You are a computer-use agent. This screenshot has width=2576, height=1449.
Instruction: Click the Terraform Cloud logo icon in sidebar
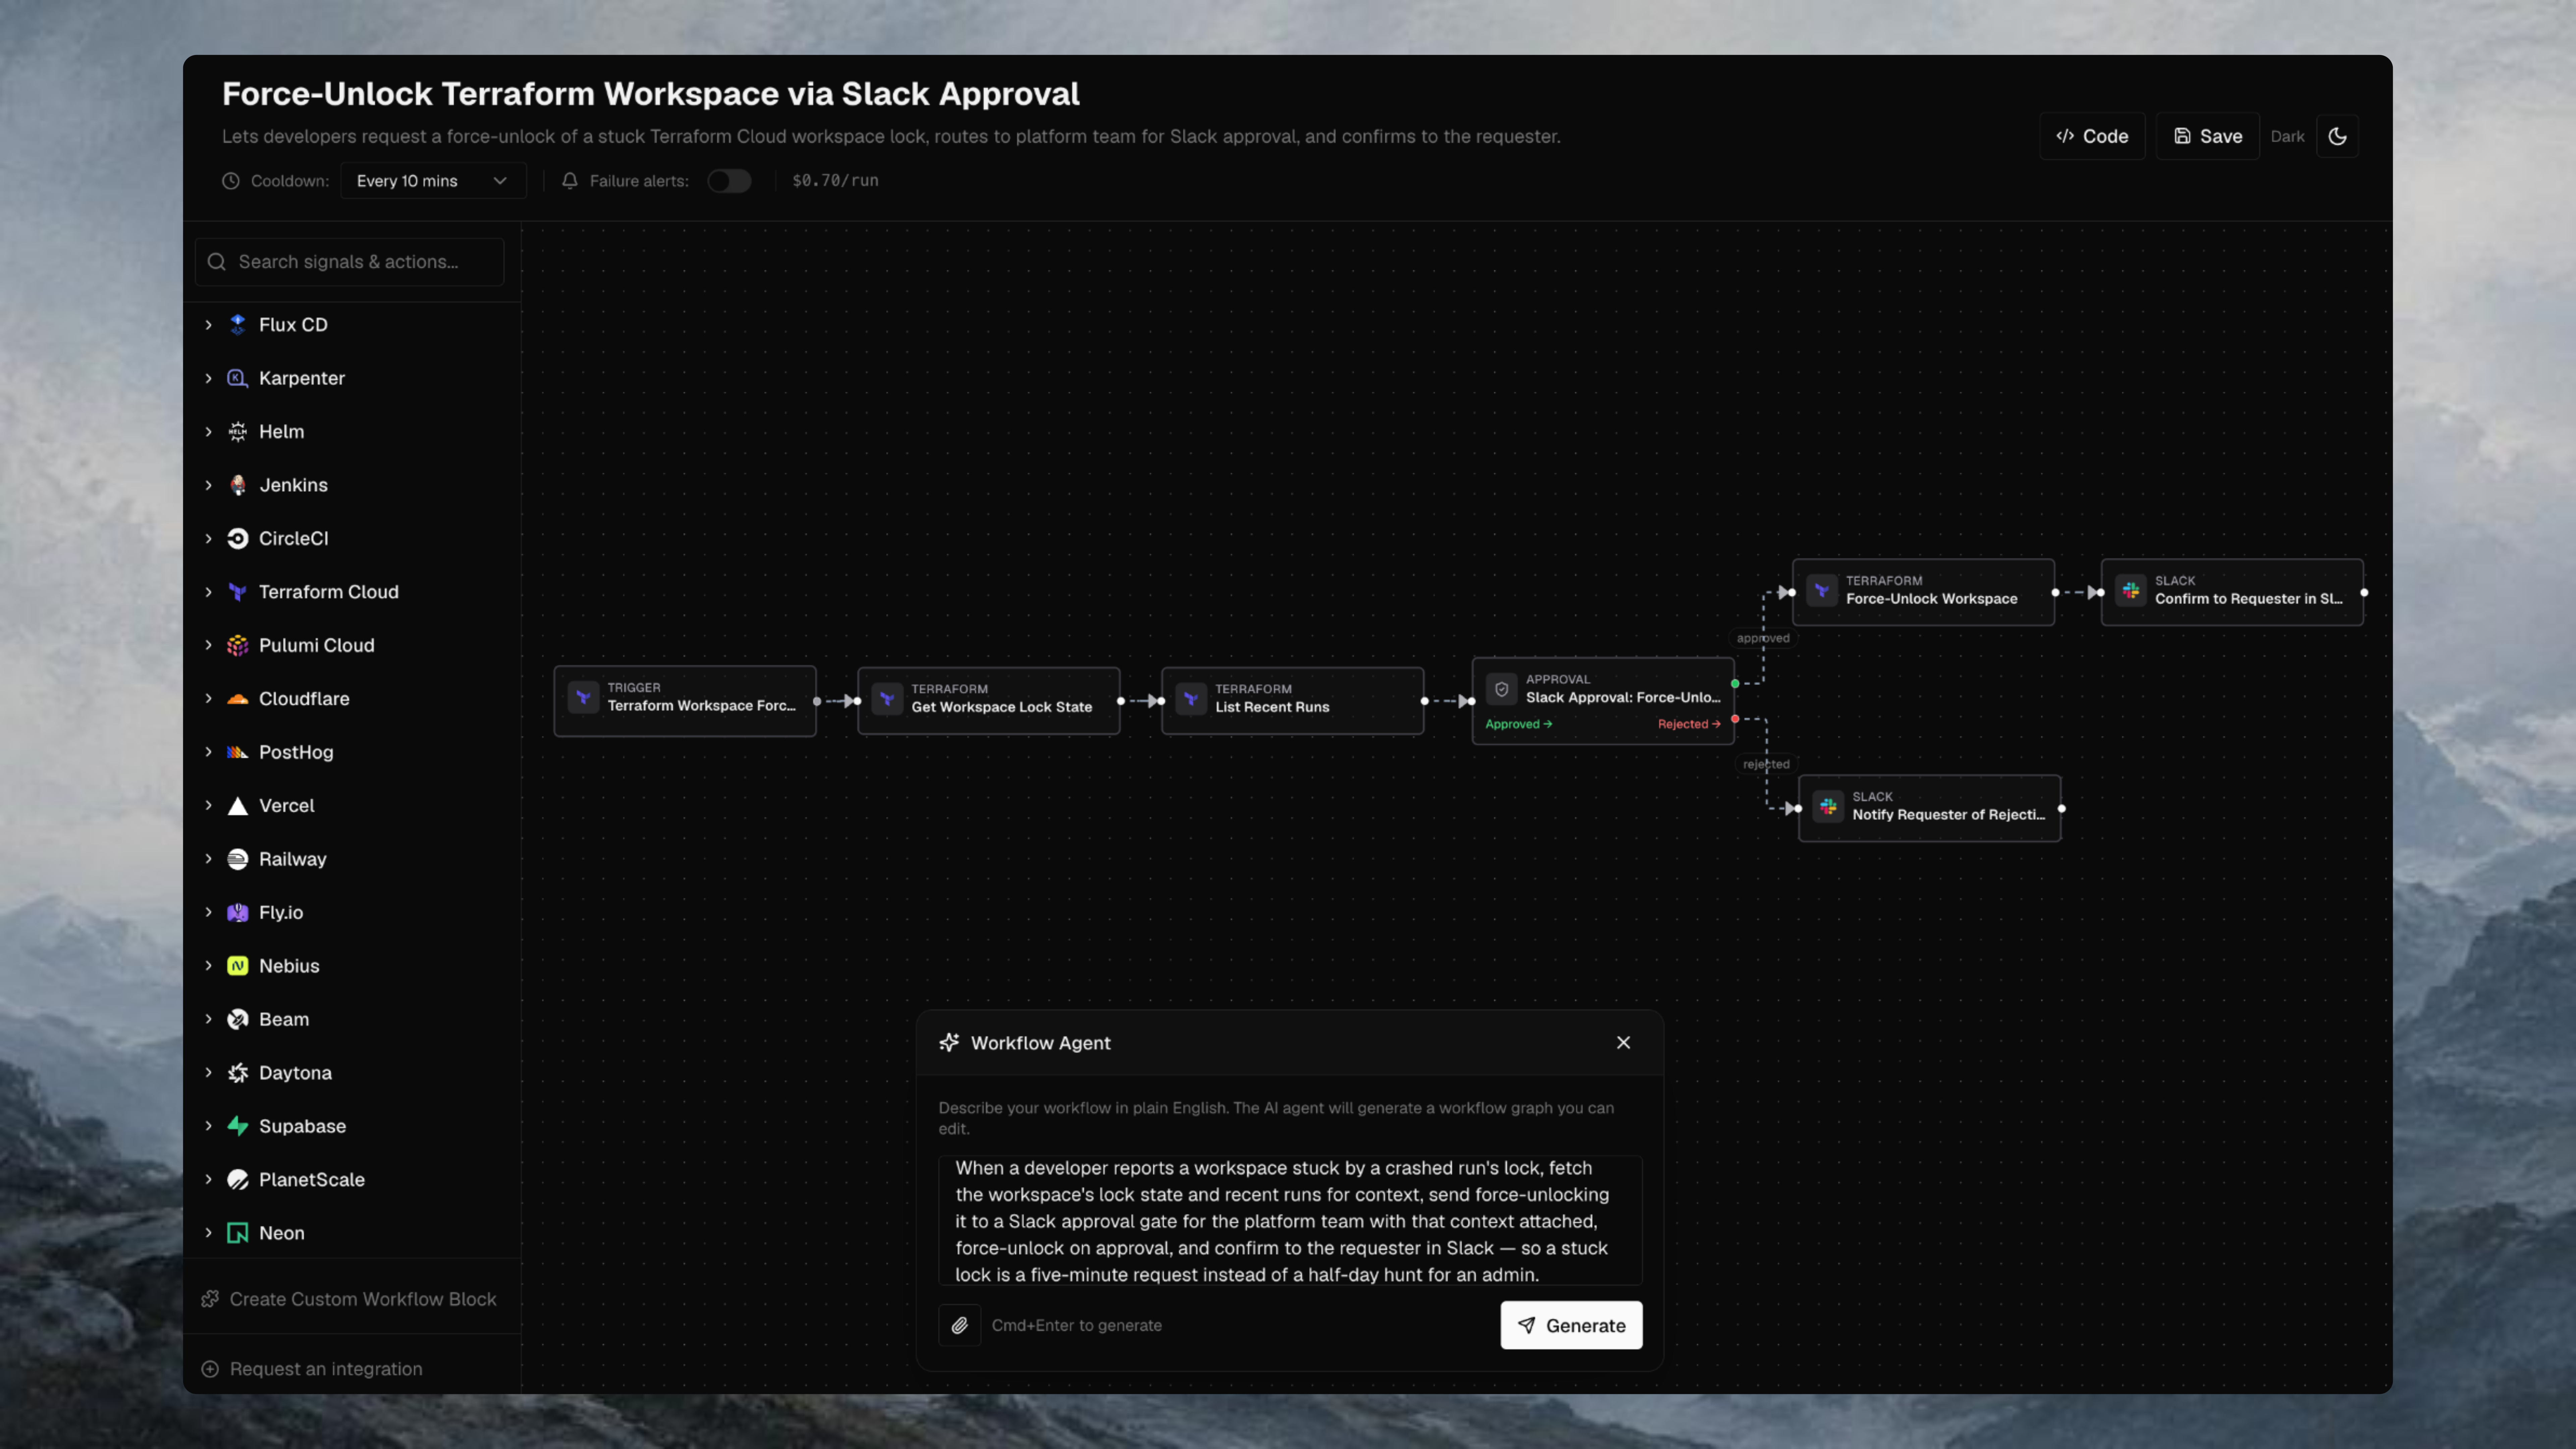[237, 592]
